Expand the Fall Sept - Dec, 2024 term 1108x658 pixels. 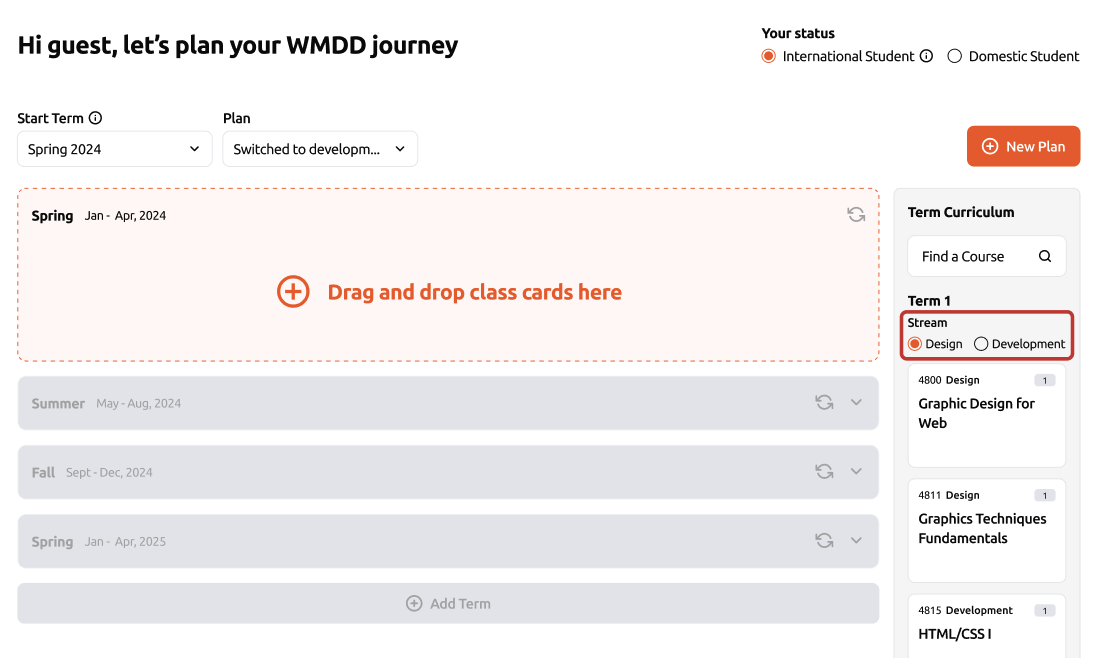856,471
